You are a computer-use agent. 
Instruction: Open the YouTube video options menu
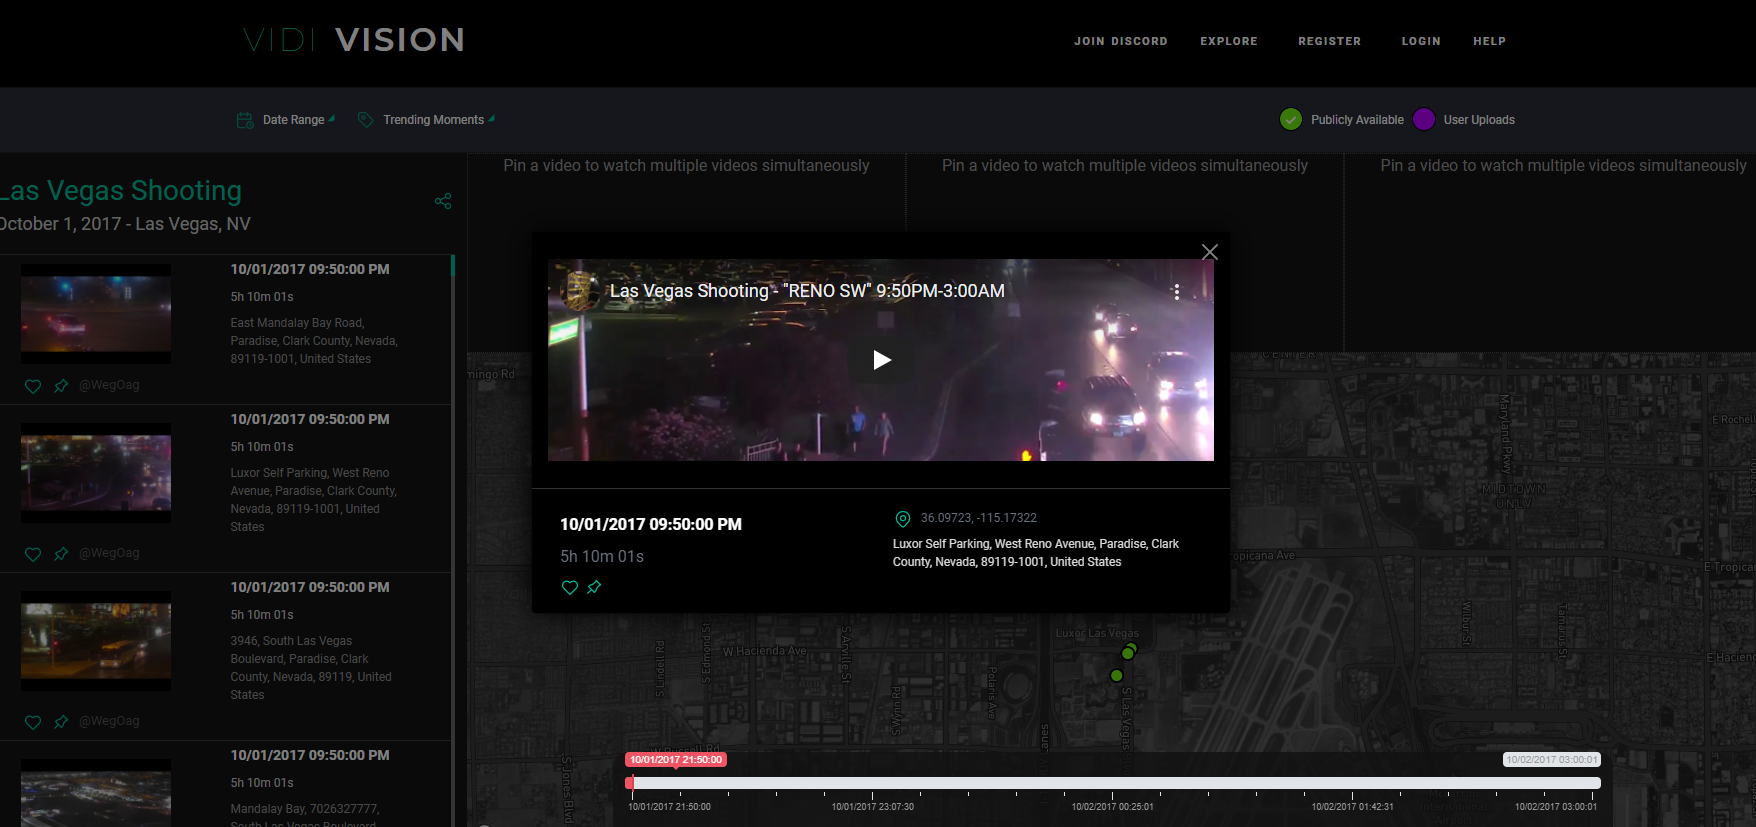pyautogui.click(x=1177, y=292)
